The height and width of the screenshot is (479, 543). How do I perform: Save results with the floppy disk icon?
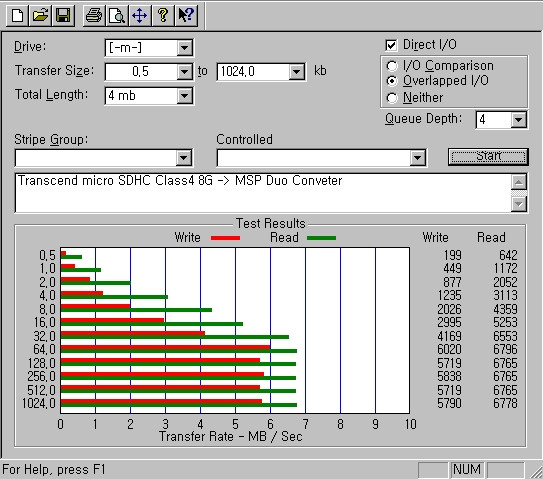click(63, 16)
